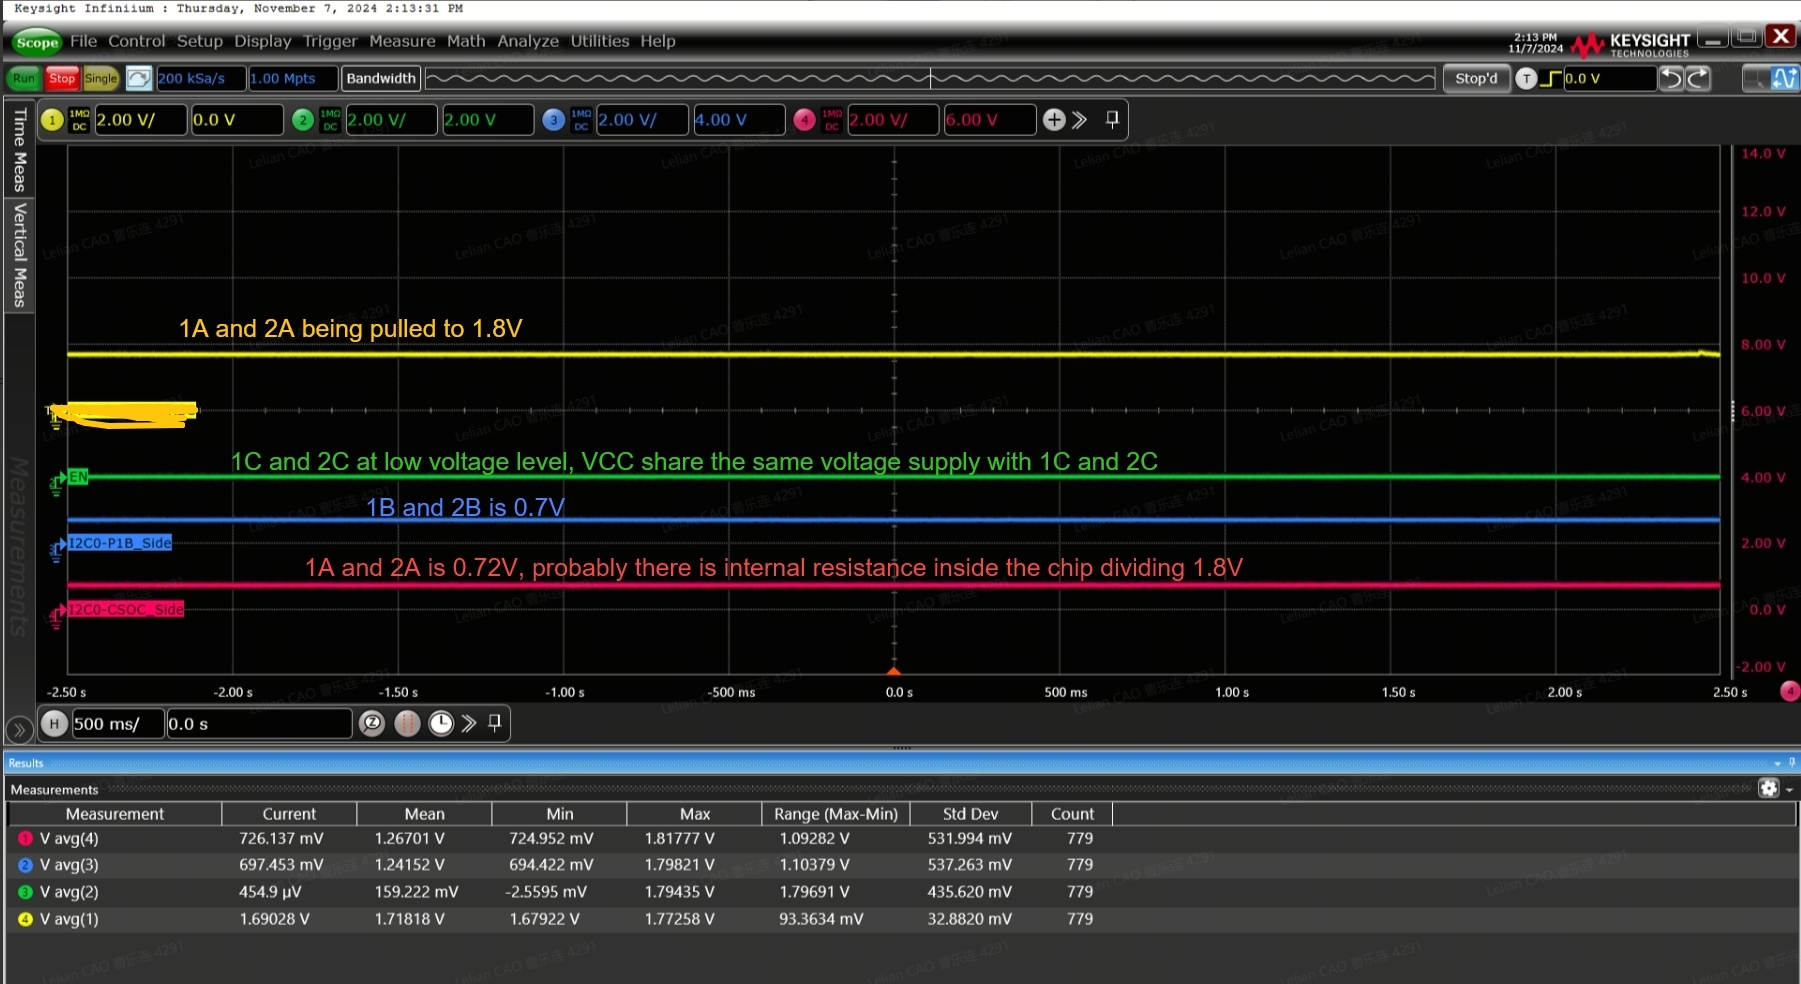
Task: Select the zoom box tool icon
Action: pyautogui.click(x=1756, y=78)
